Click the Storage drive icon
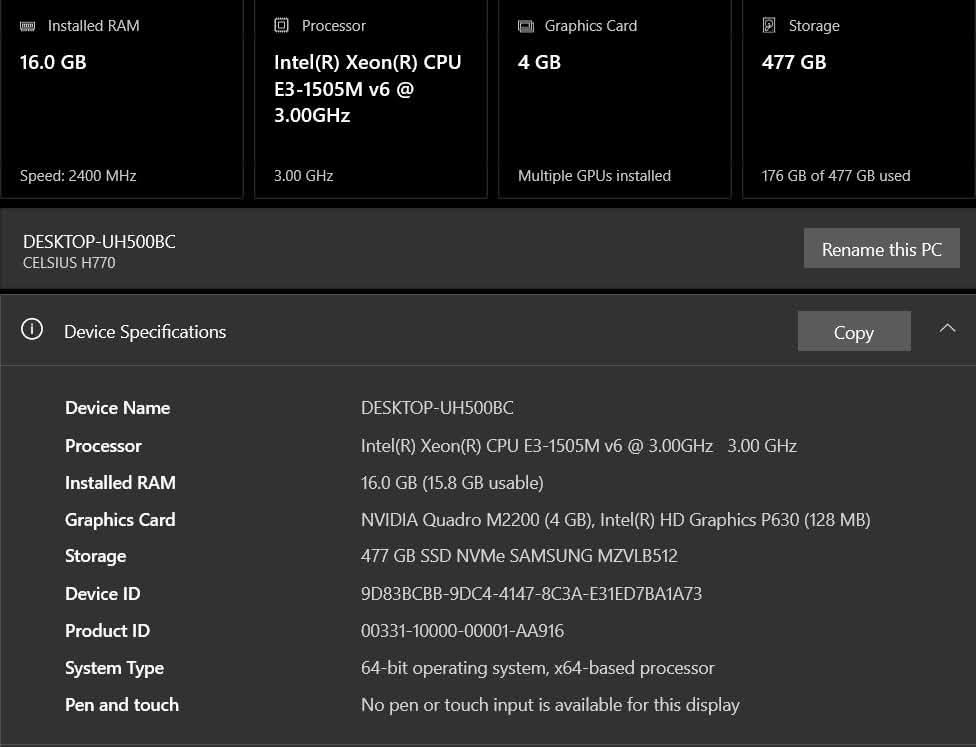This screenshot has height=747, width=976. (769, 25)
